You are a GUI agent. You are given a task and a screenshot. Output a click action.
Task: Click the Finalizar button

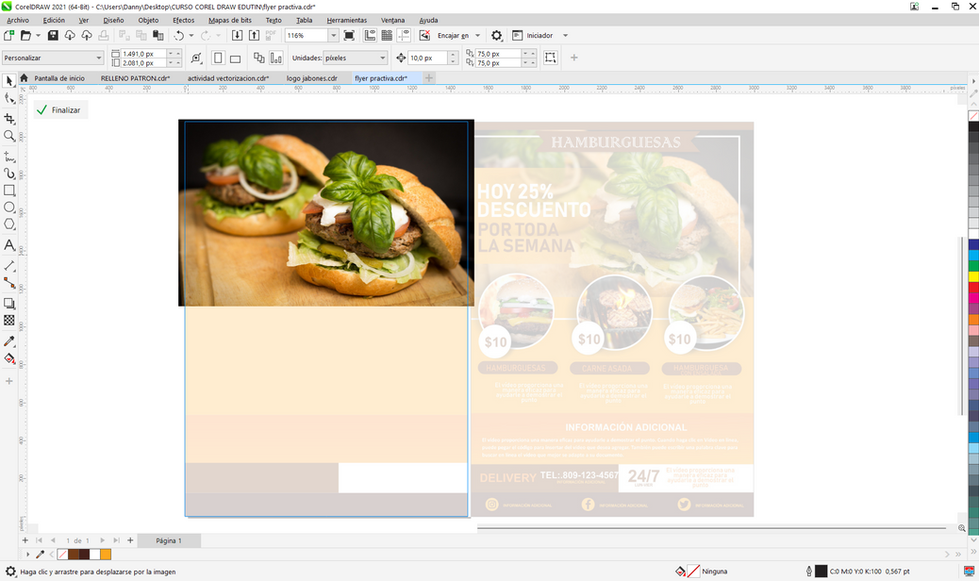tap(59, 110)
